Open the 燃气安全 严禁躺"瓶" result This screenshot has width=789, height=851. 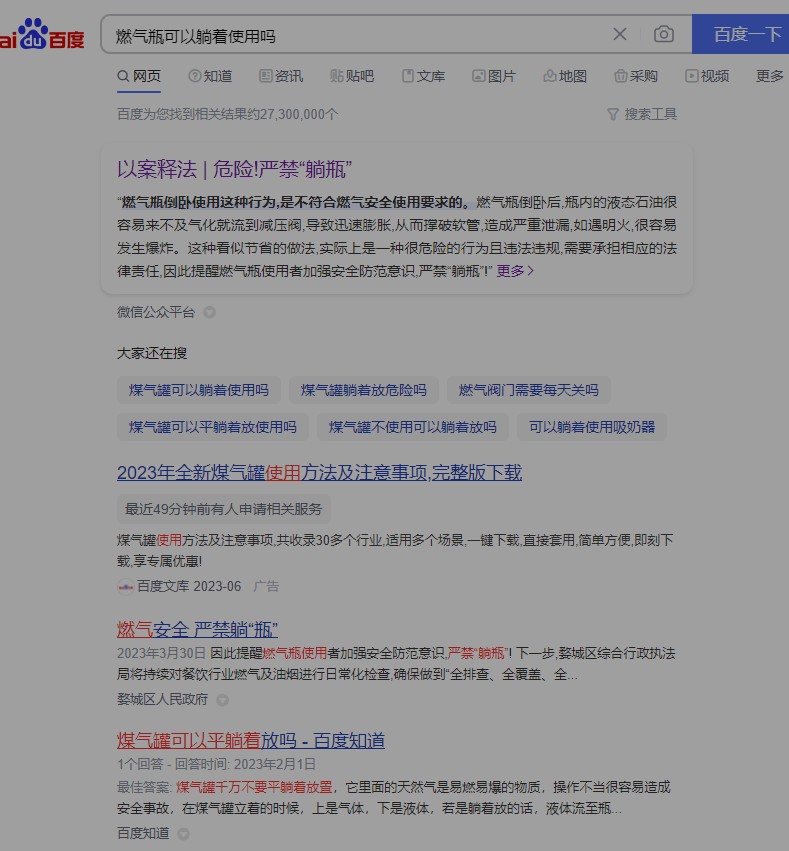pos(197,629)
